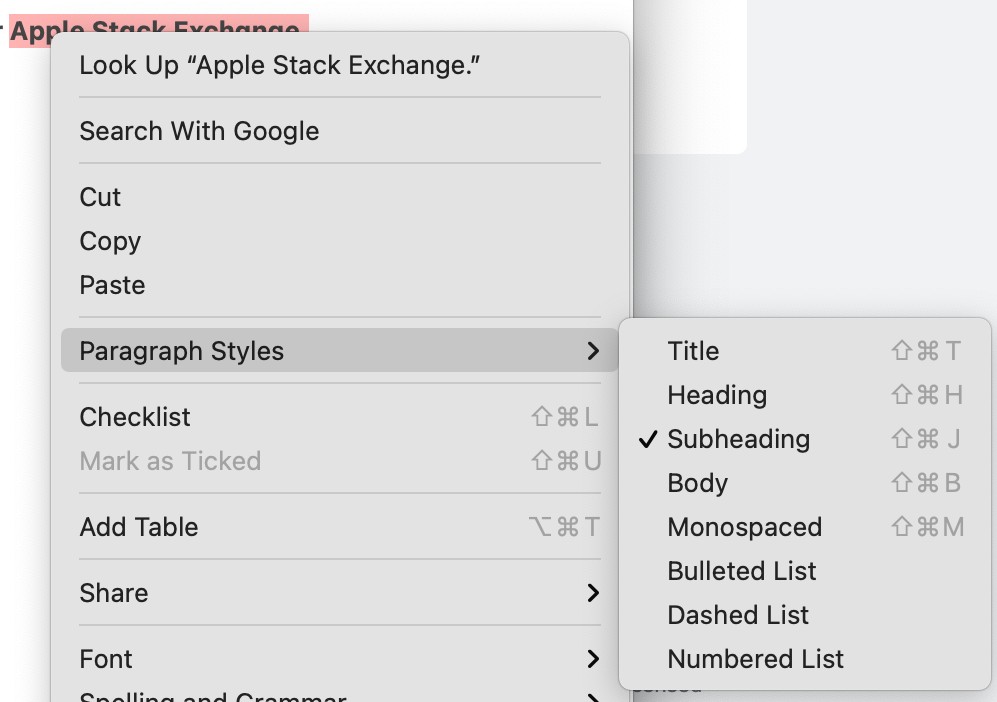This screenshot has height=702, width=997.
Task: Apply the Heading style
Action: [x=717, y=395]
